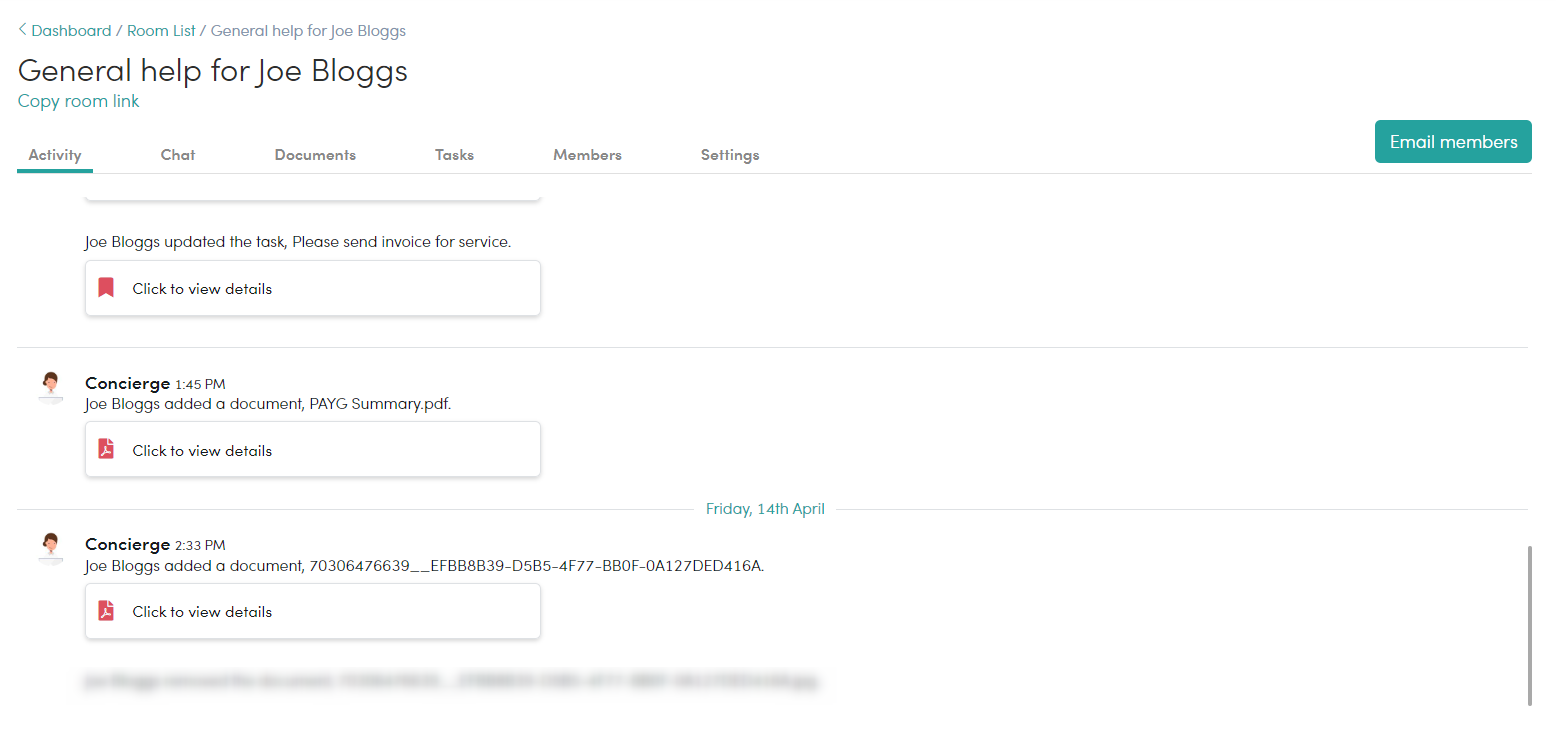Click Copy room link
Image resolution: width=1556 pixels, height=751 pixels.
pyautogui.click(x=79, y=101)
